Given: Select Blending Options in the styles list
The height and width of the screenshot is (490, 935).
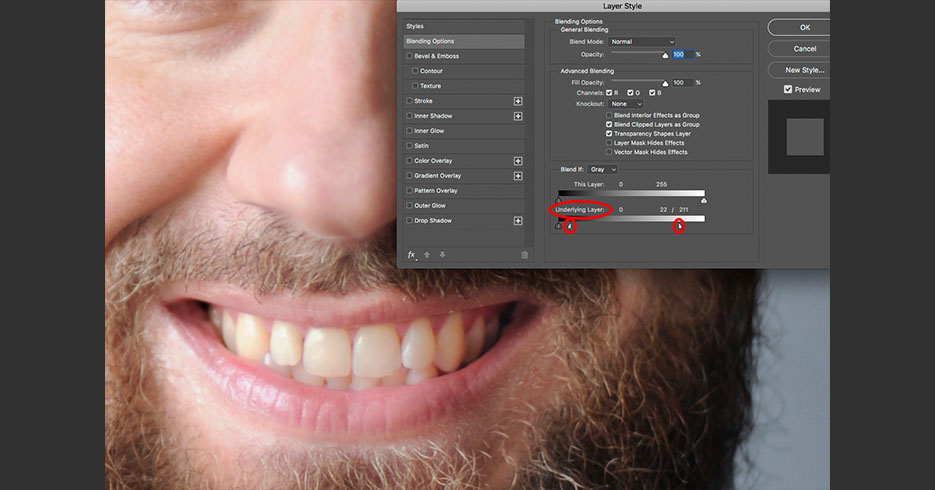Looking at the screenshot, I should (x=463, y=41).
